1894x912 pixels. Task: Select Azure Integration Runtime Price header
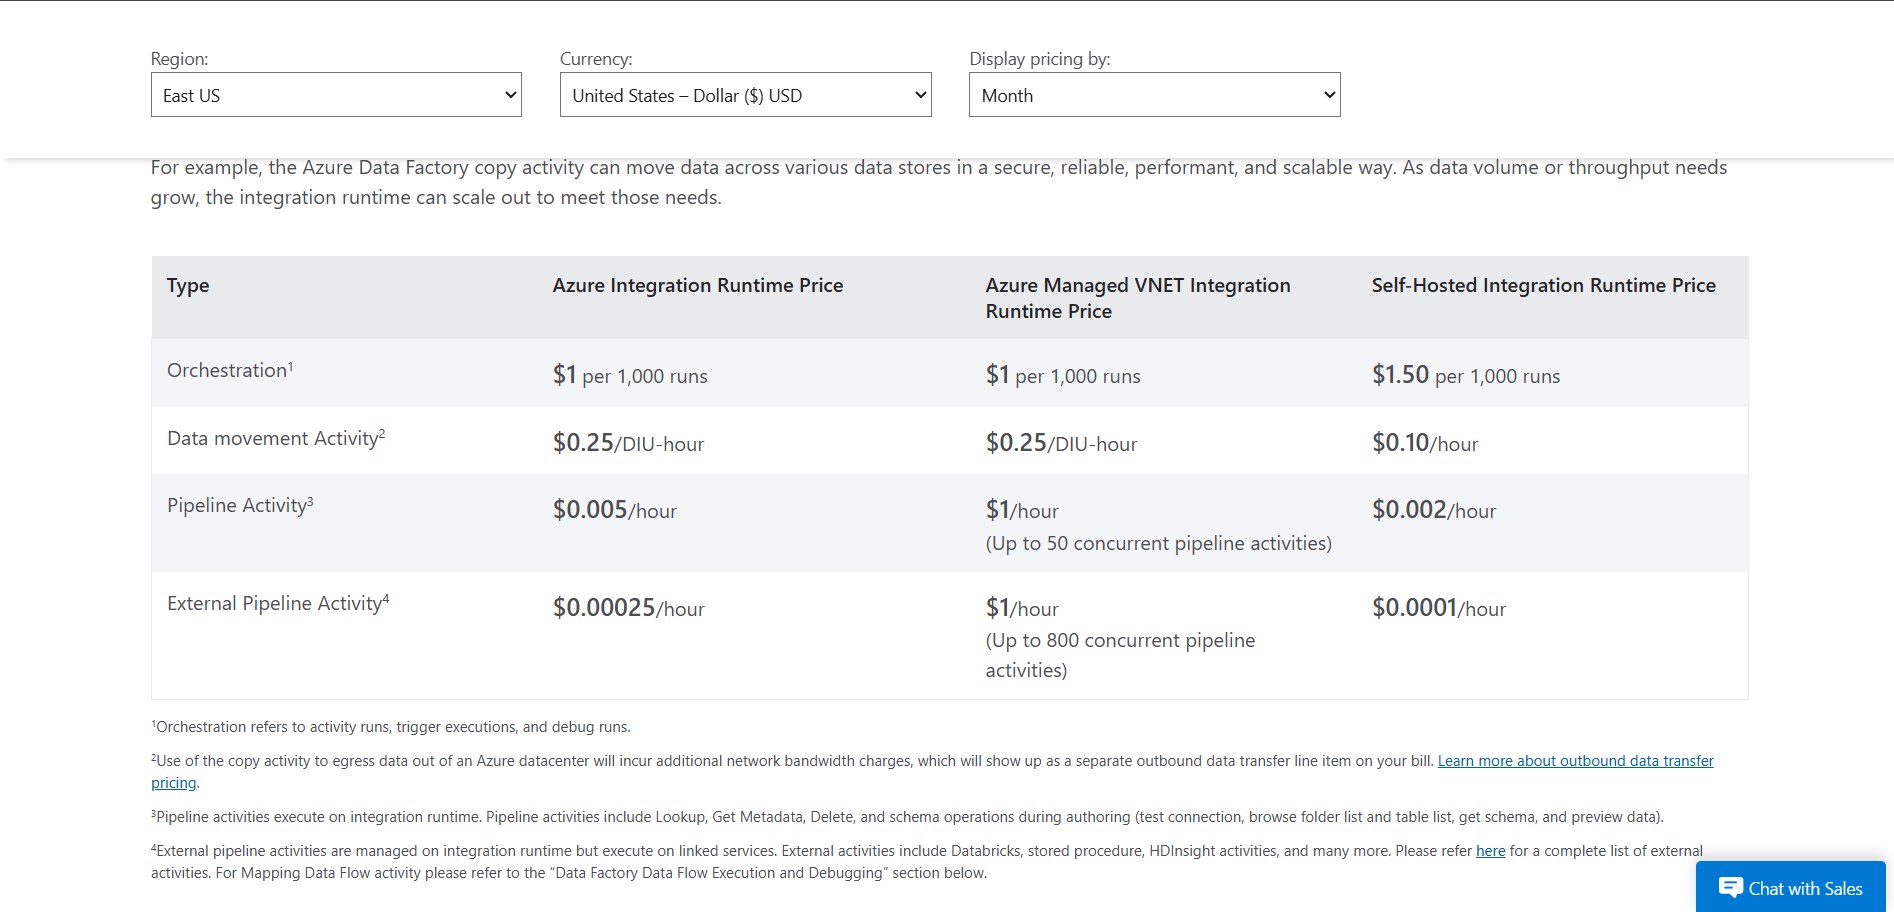(697, 285)
